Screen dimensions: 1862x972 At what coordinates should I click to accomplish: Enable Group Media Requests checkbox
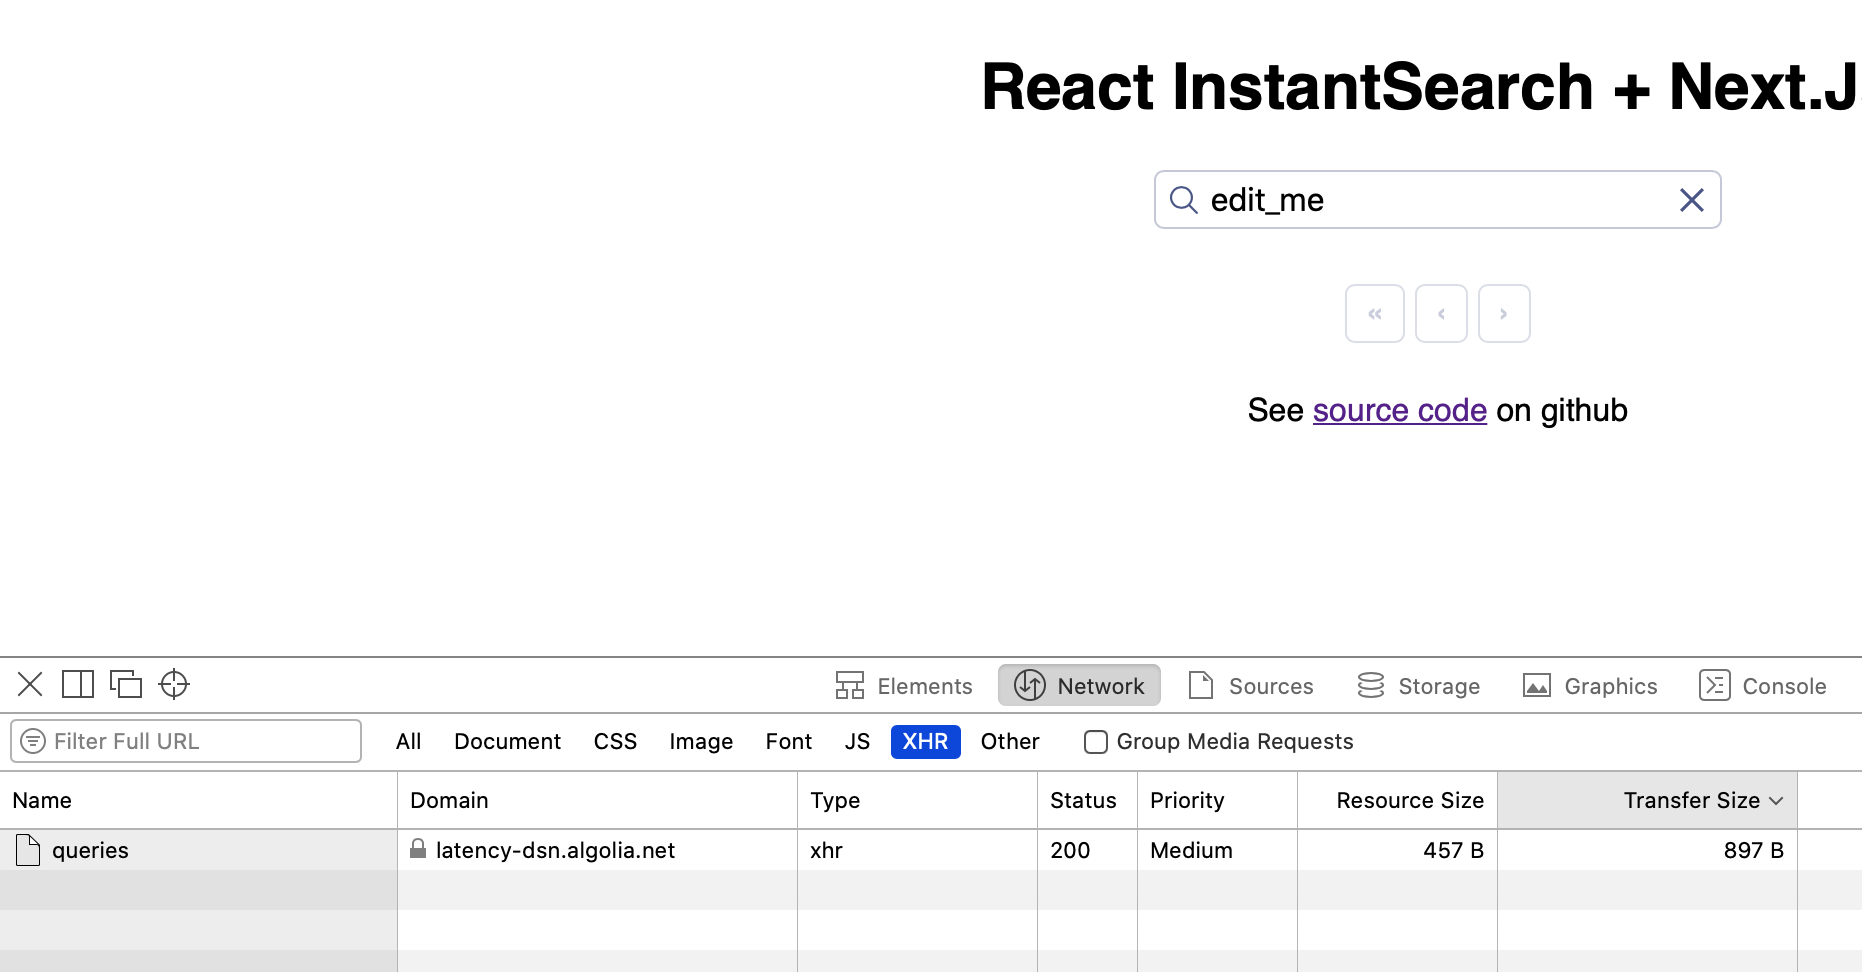click(x=1096, y=742)
